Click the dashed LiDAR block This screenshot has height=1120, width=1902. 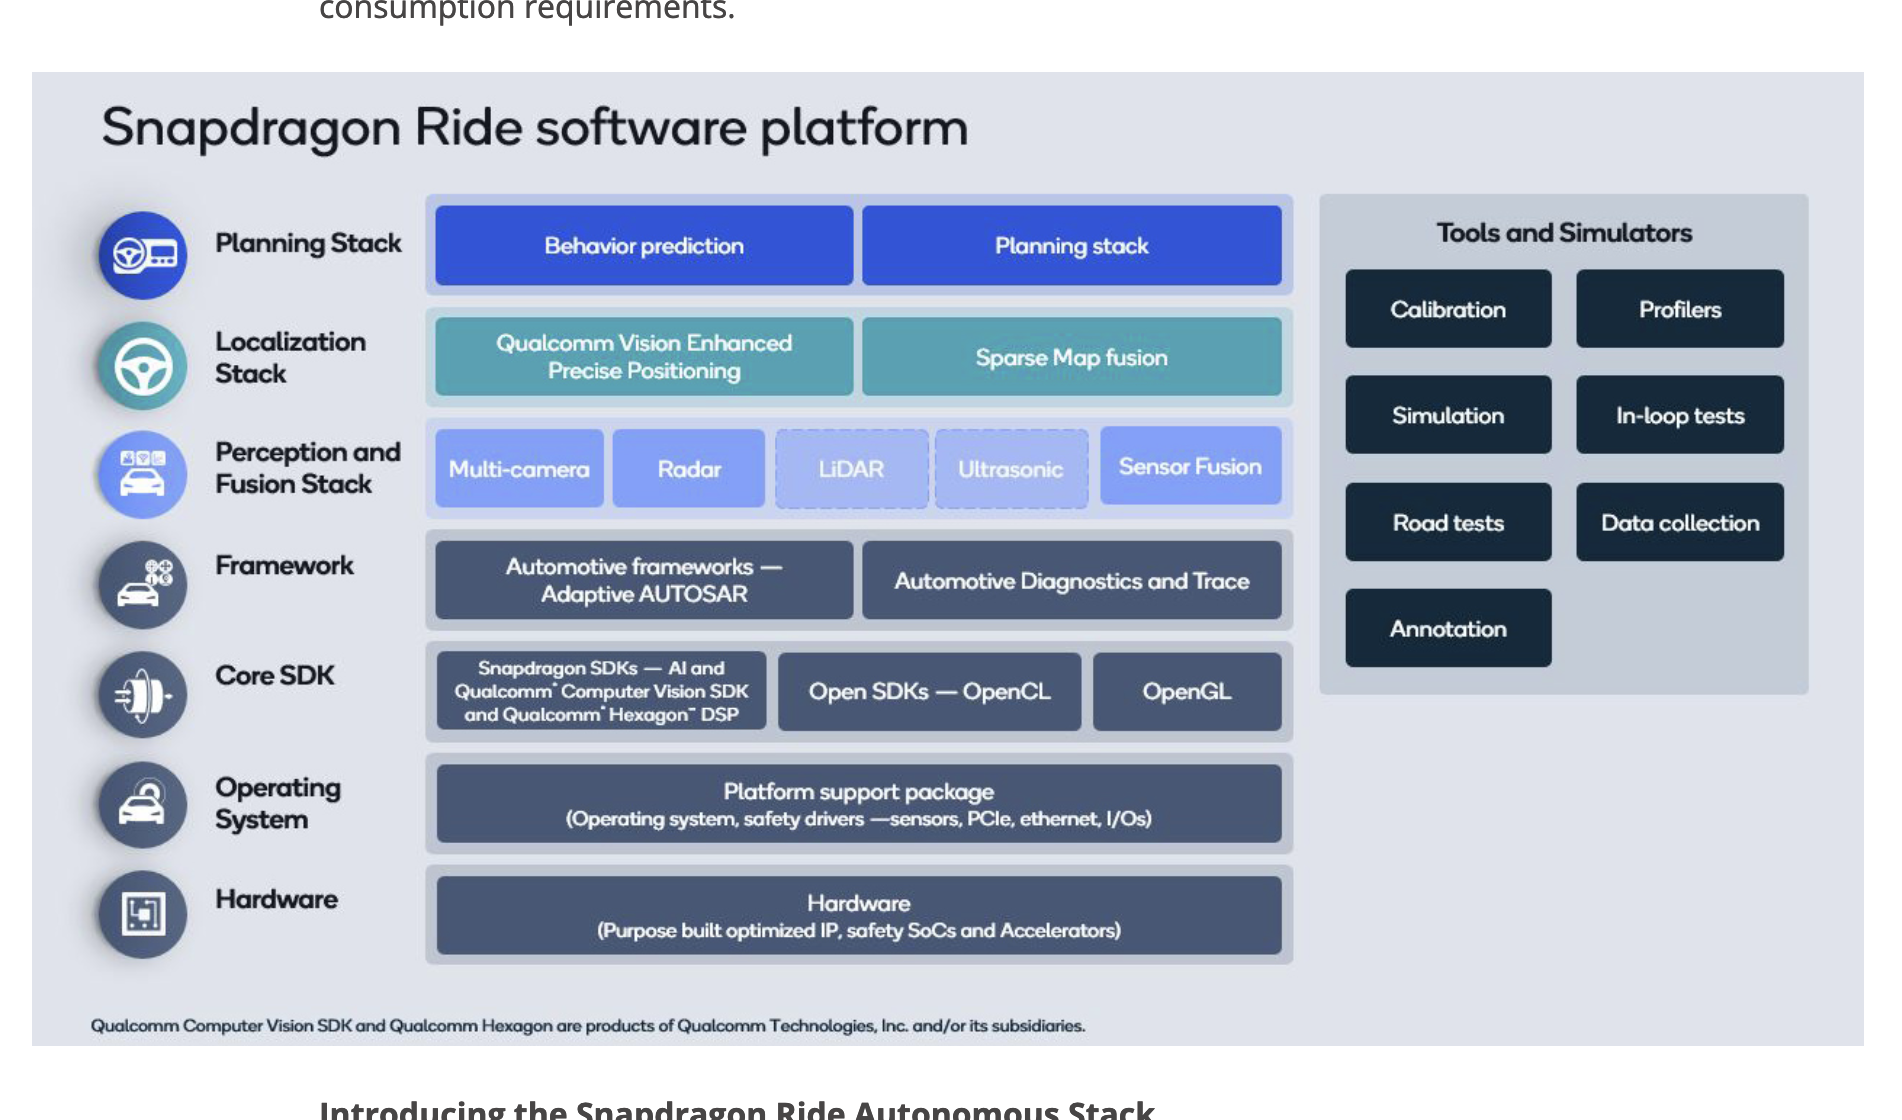click(x=851, y=468)
